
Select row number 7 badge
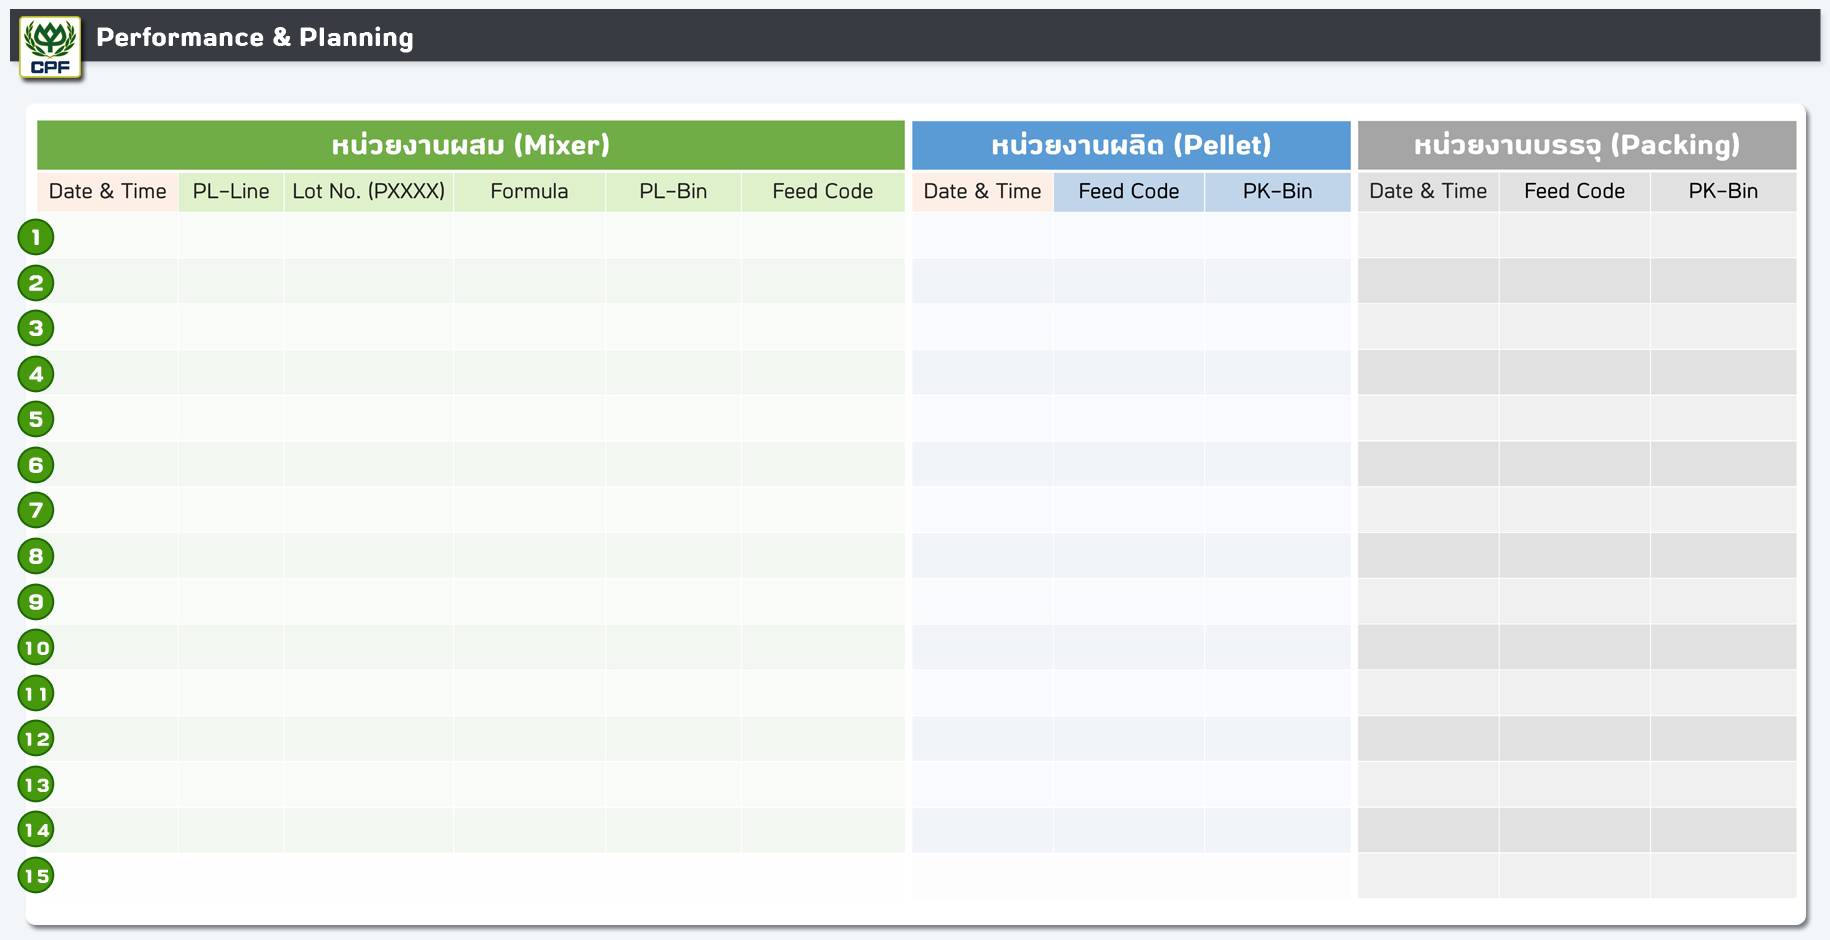36,510
